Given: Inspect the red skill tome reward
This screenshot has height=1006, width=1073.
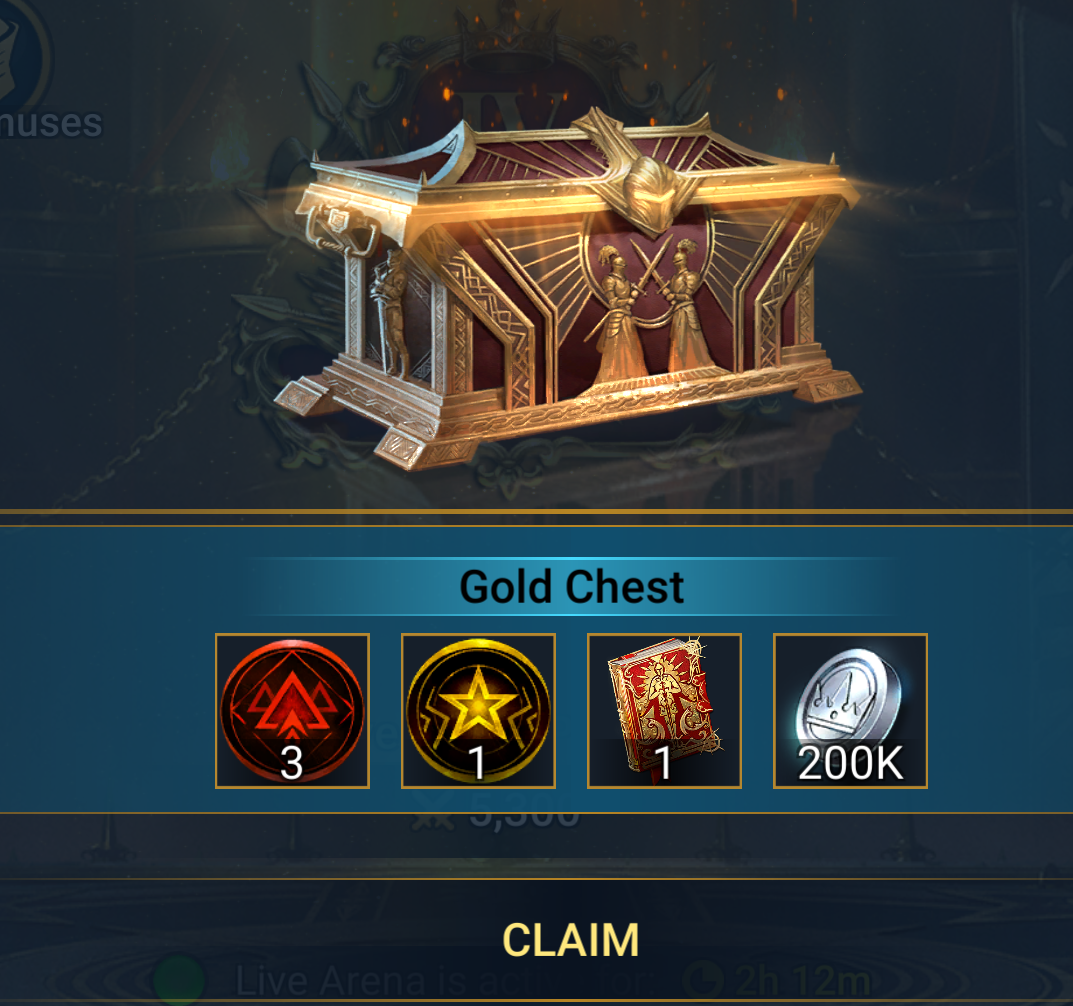Looking at the screenshot, I should tap(664, 711).
